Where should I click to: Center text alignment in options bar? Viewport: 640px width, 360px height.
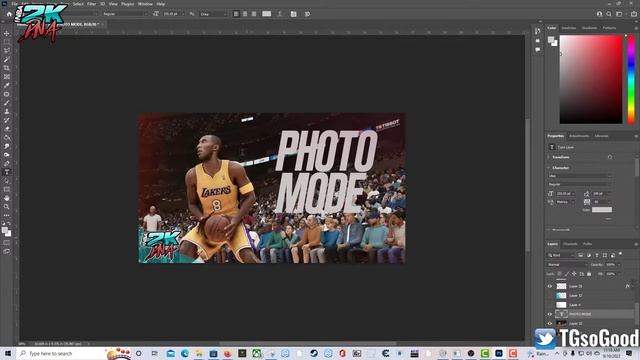(245, 14)
